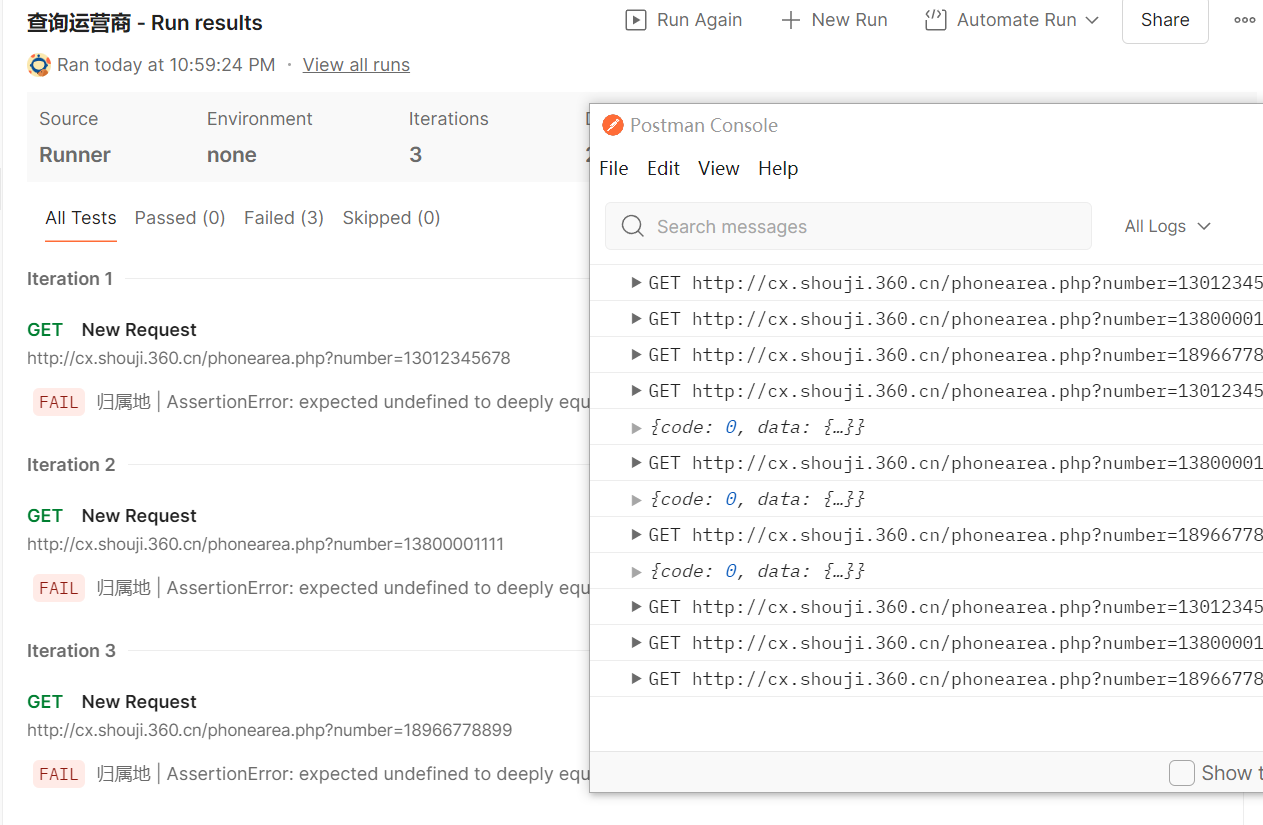
Task: Click the user avatar icon beside run time
Action: pyautogui.click(x=39, y=65)
